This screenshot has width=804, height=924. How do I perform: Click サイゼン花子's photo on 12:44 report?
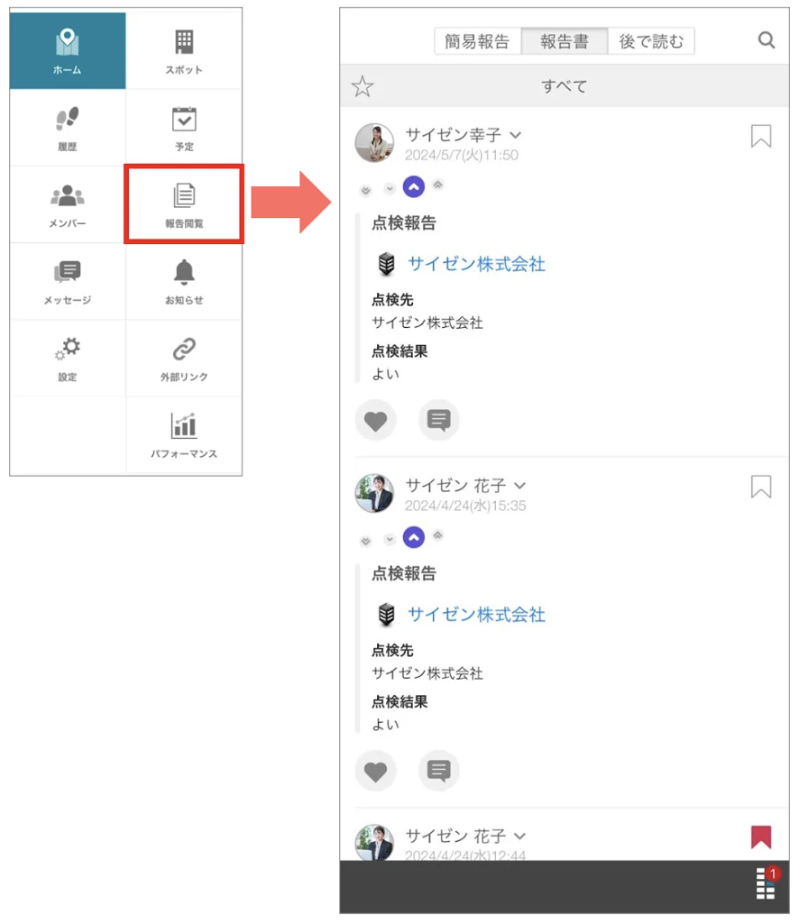[374, 842]
